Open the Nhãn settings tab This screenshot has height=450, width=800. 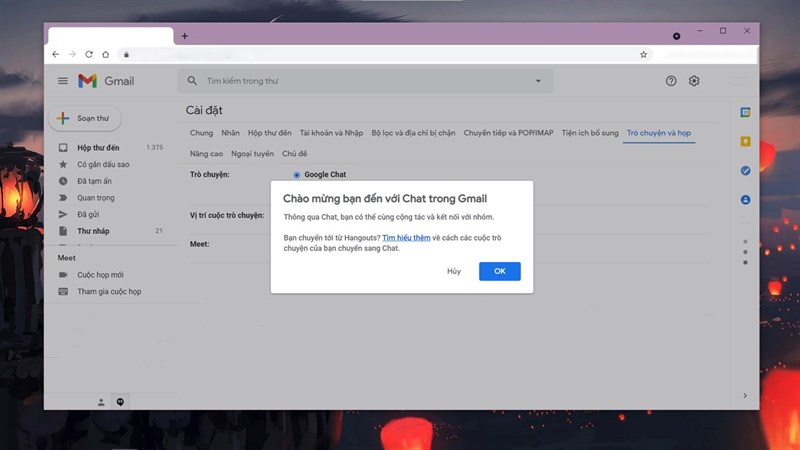230,133
